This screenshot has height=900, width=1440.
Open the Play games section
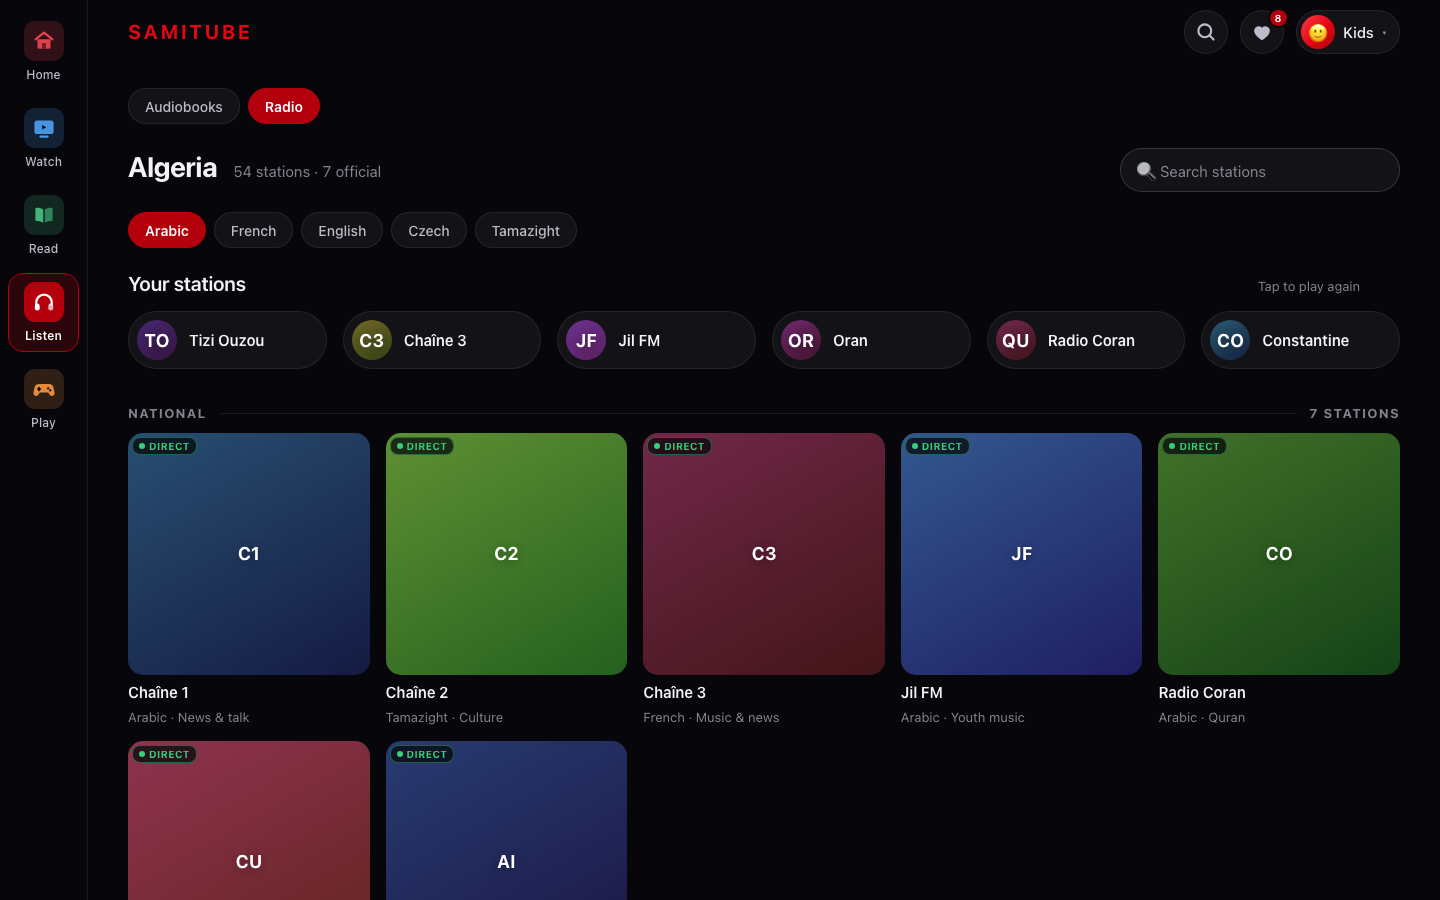click(x=43, y=400)
